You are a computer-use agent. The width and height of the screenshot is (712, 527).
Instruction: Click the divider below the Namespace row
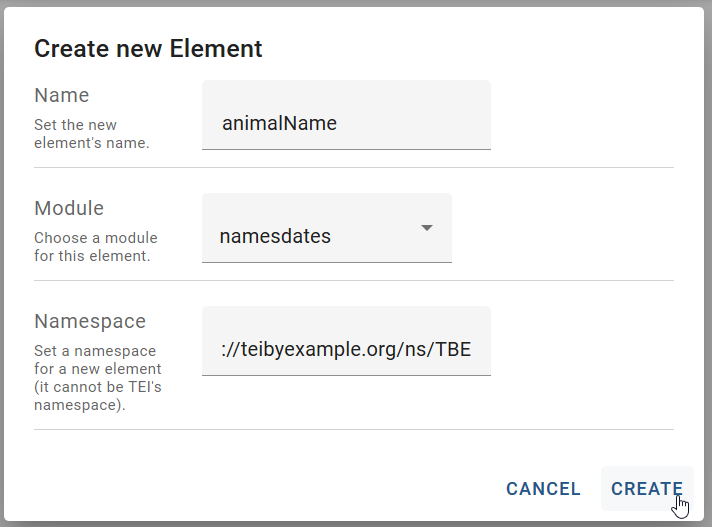click(x=354, y=429)
